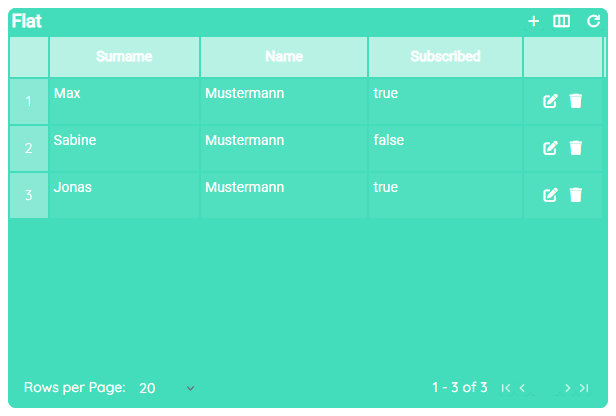Select row number 1
The height and width of the screenshot is (416, 616).
click(29, 101)
